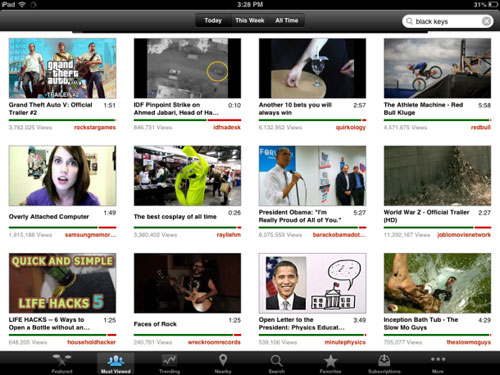Click the title Another 10 bets you will always win
The height and width of the screenshot is (375, 500).
click(295, 109)
